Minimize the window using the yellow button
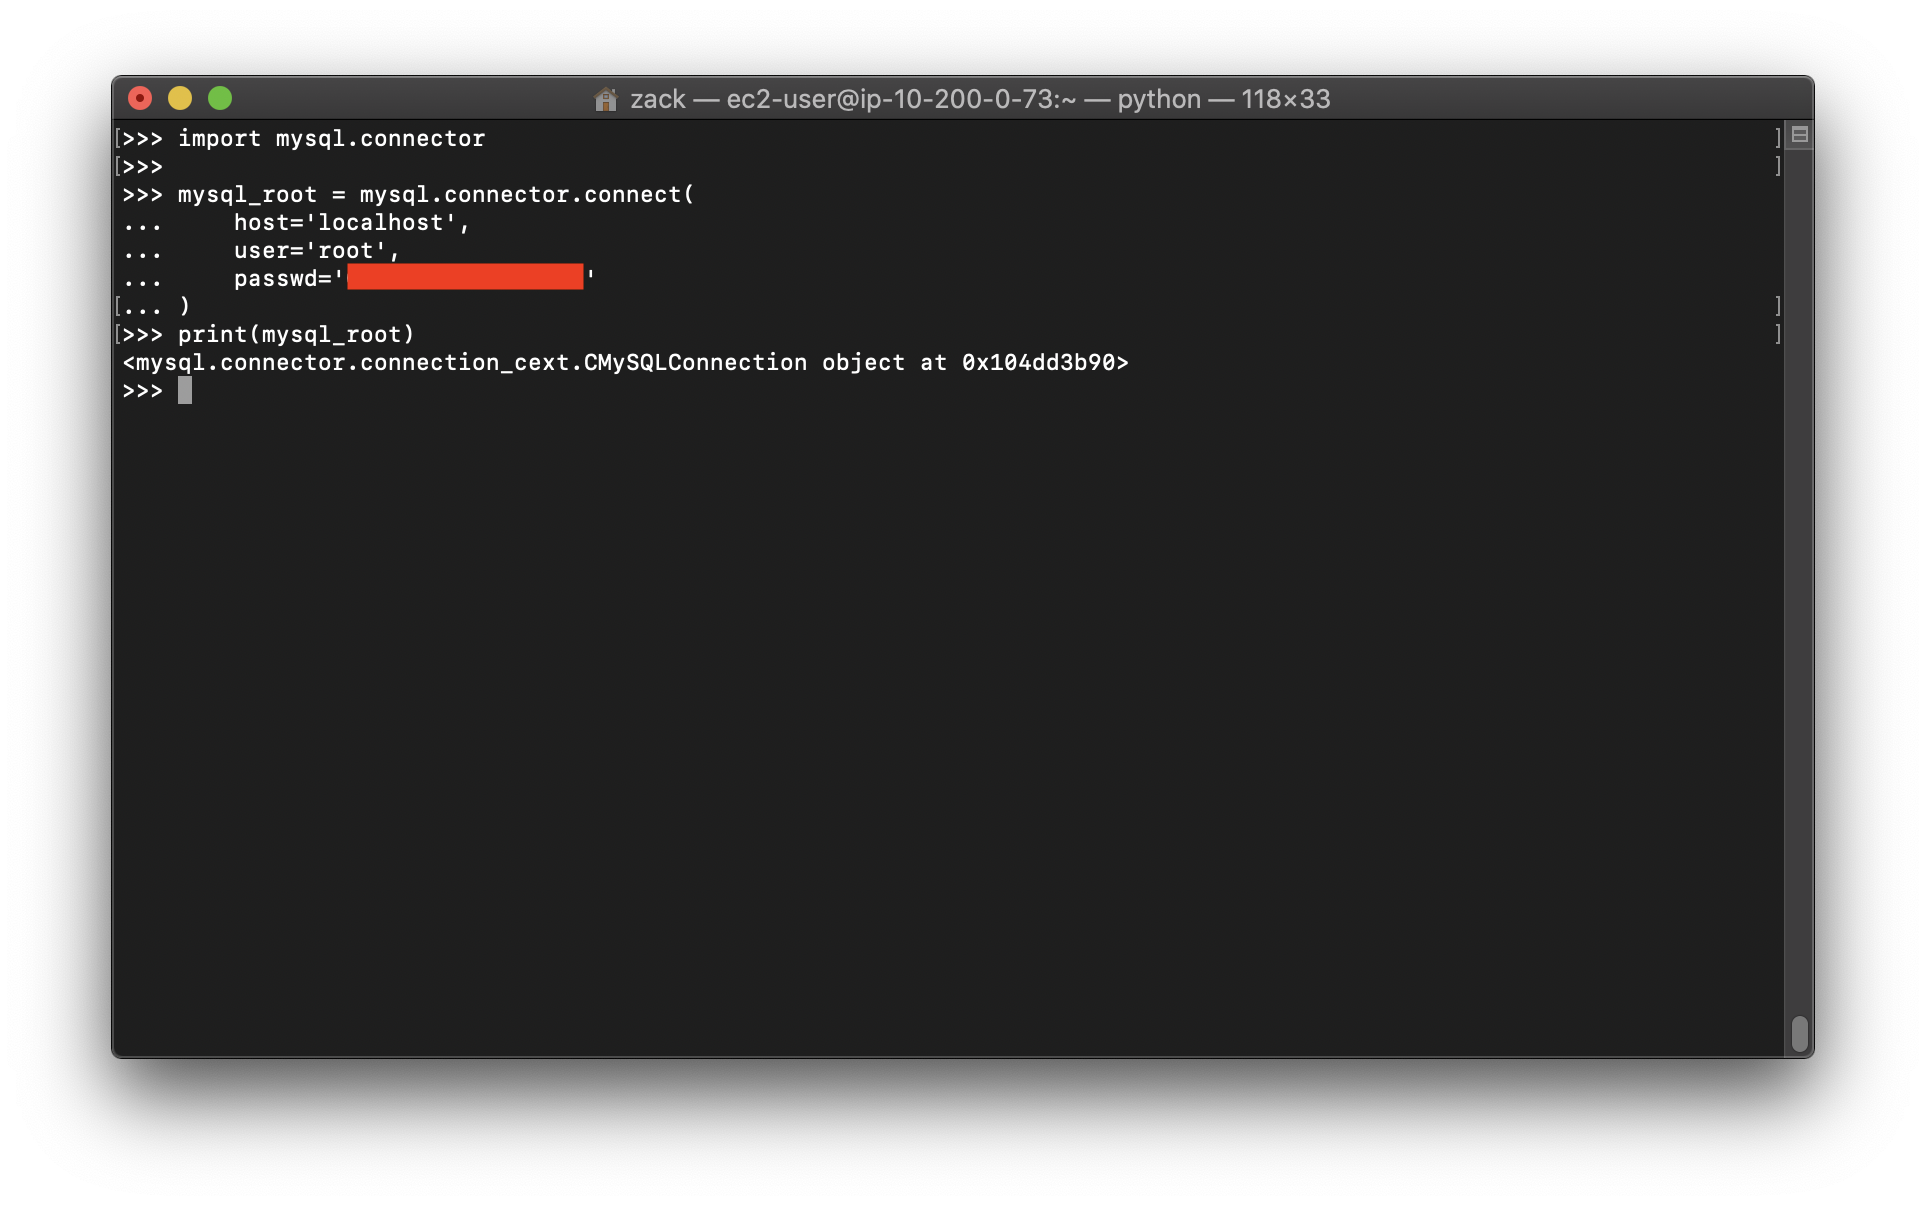 pyautogui.click(x=180, y=98)
